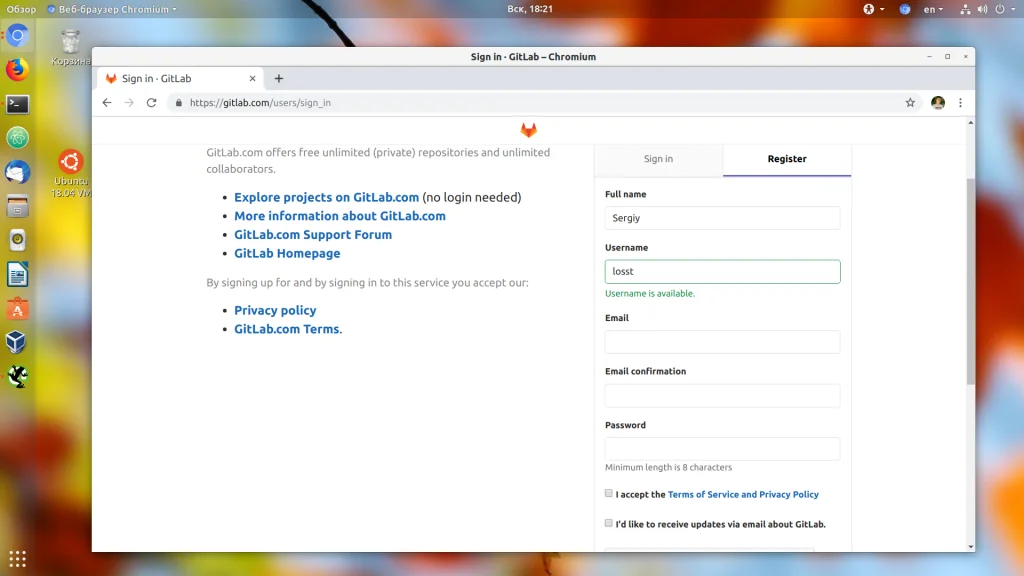Select the Register tab
This screenshot has width=1024, height=576.
786,159
